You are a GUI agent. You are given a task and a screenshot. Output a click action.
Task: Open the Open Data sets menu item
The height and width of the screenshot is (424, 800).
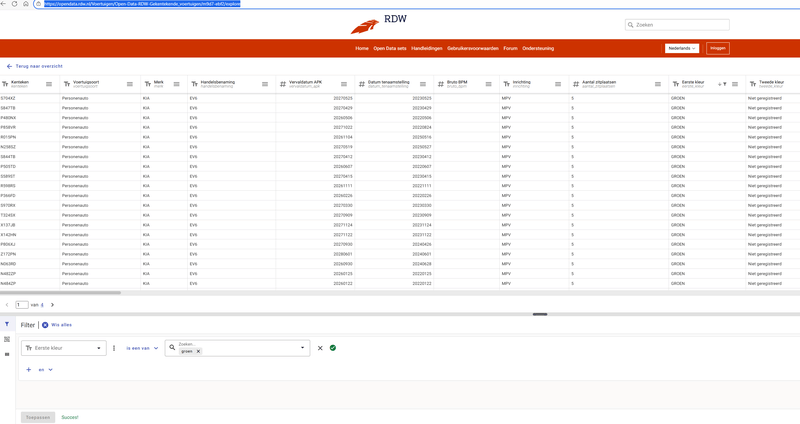[390, 48]
